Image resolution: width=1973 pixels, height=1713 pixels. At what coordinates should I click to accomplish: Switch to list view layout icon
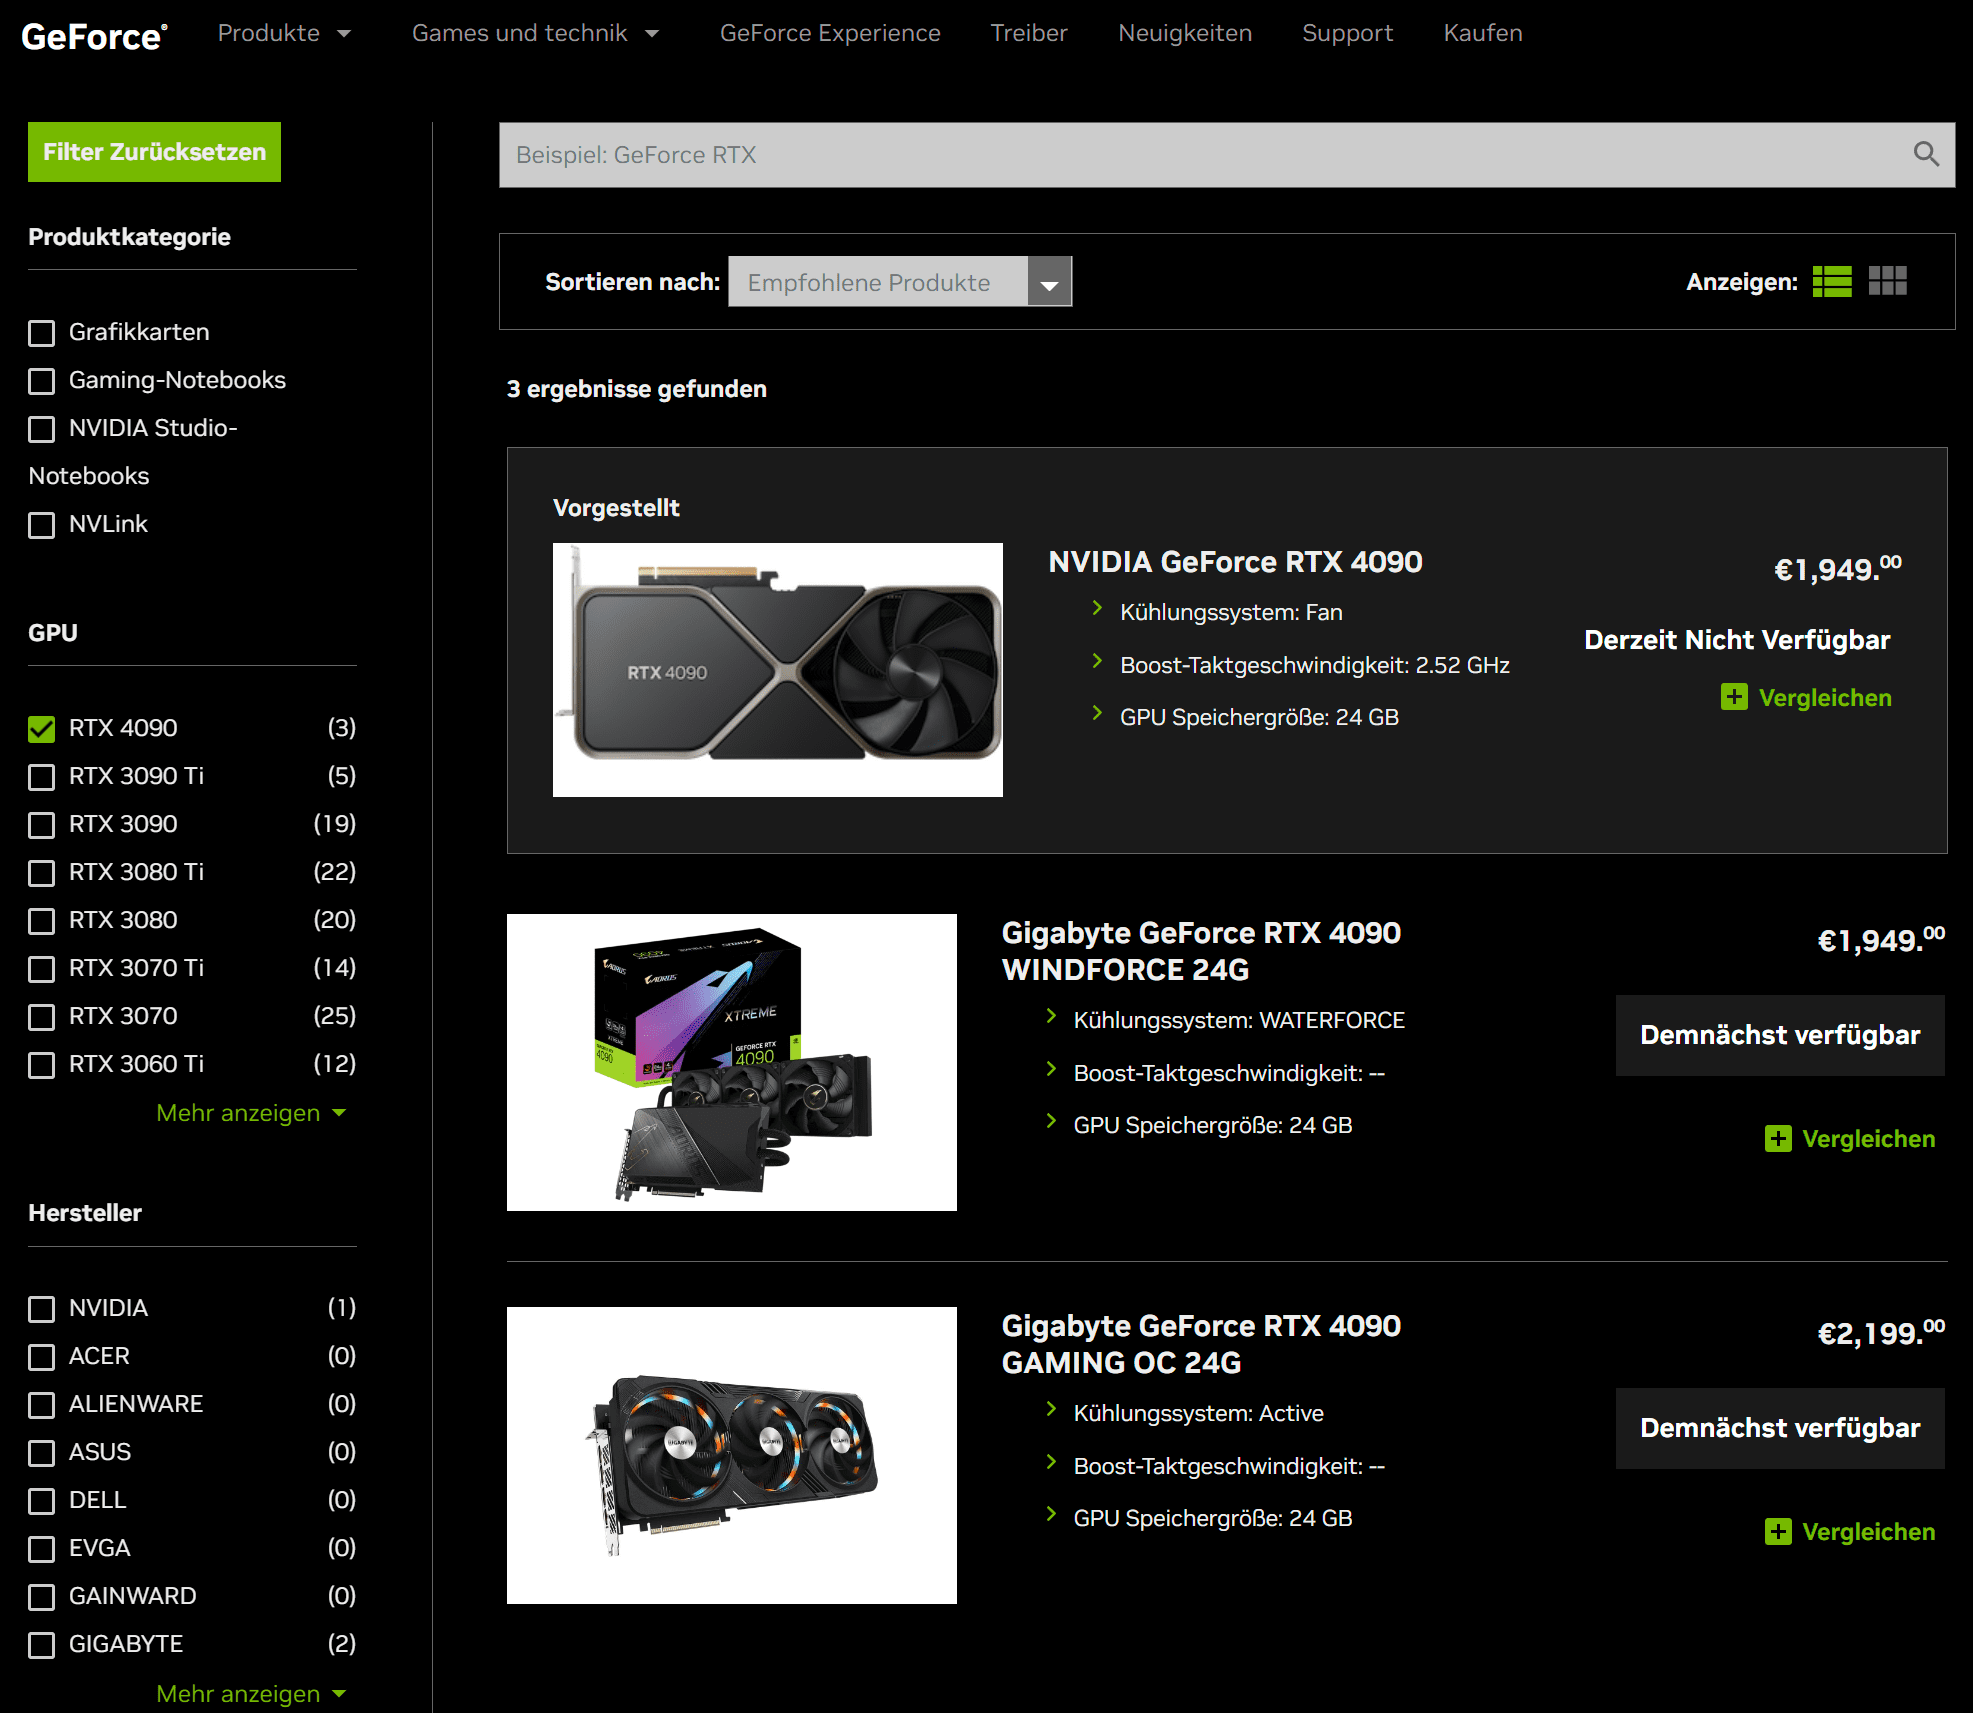1832,281
